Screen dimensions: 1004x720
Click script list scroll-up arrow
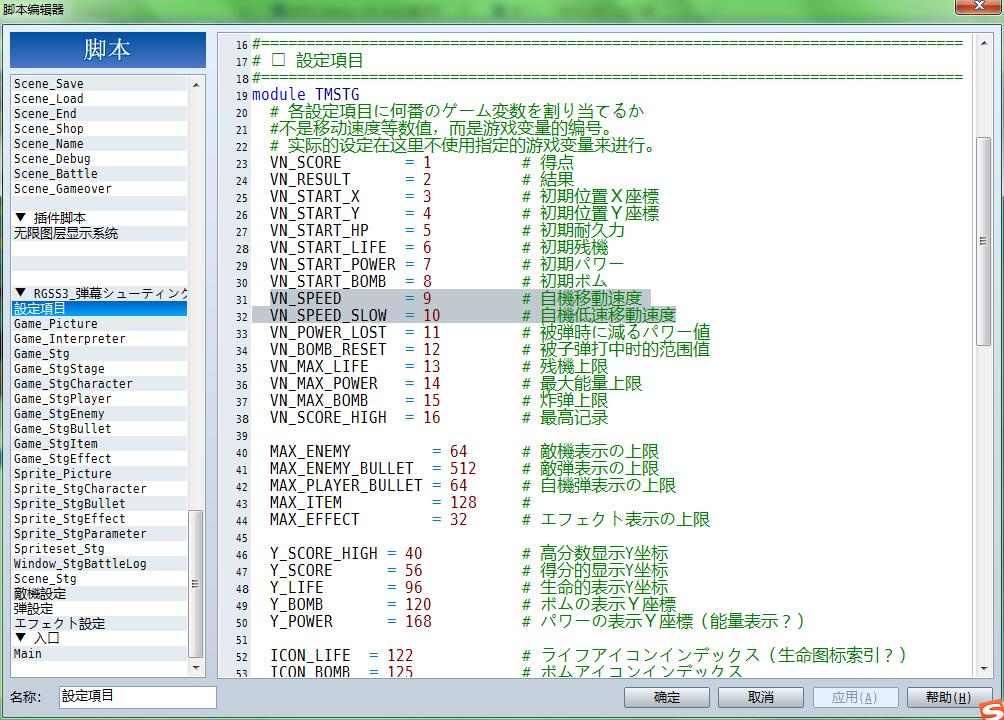pyautogui.click(x=196, y=85)
